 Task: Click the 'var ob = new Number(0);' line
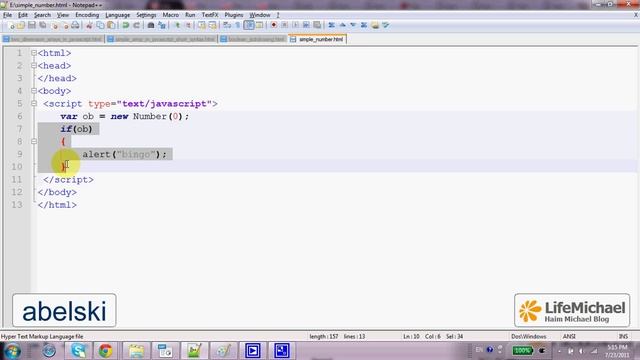click(124, 116)
